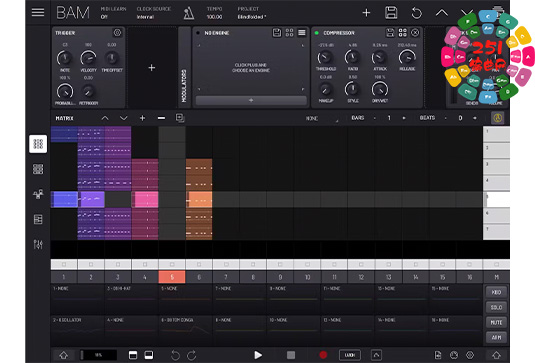This screenshot has height=363, width=535.
Task: Save the project with top floppy icon
Action: click(x=391, y=13)
